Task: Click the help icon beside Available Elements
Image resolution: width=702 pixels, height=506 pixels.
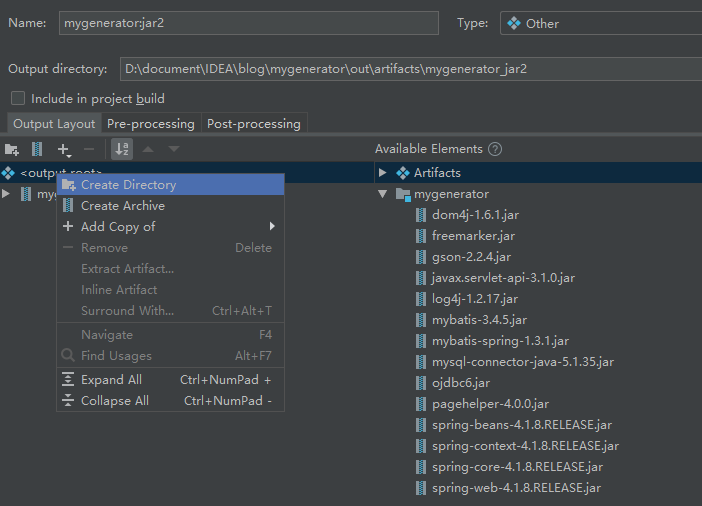Action: [495, 149]
